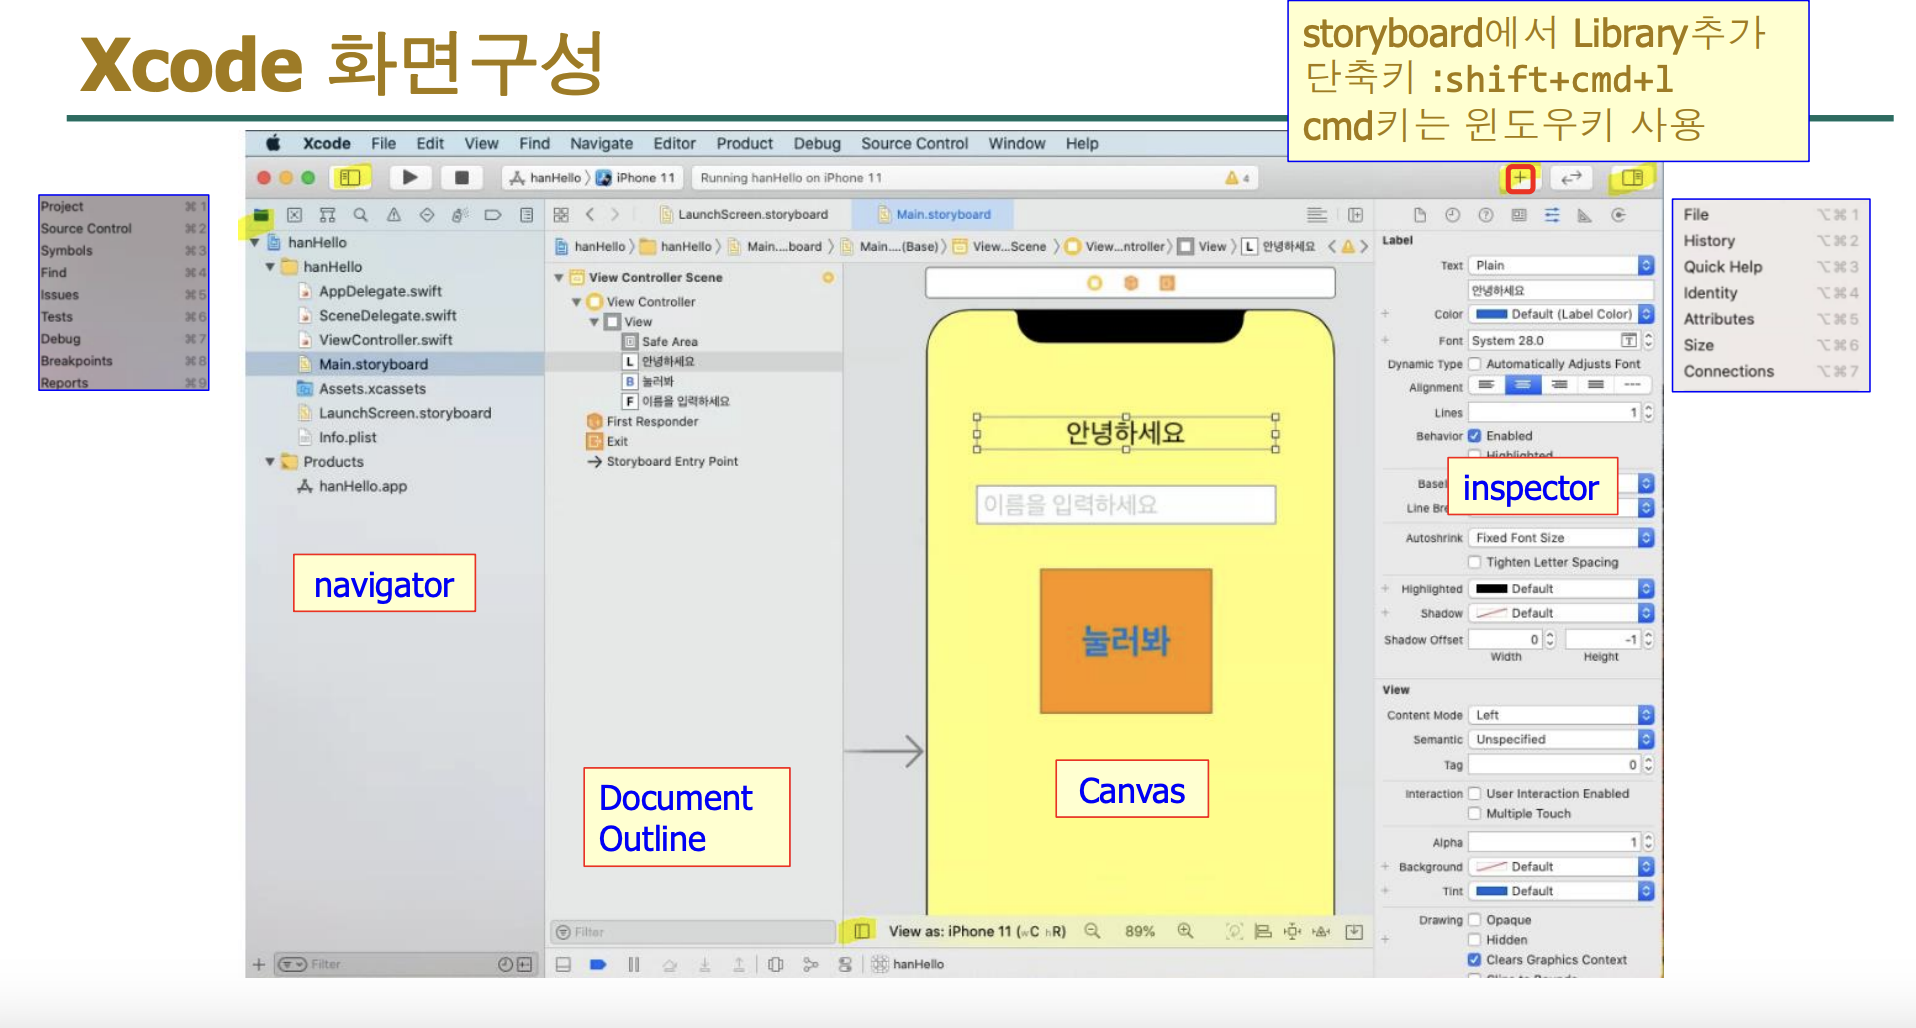The height and width of the screenshot is (1028, 1916).
Task: Open the Text Plain dropdown
Action: point(1561,265)
